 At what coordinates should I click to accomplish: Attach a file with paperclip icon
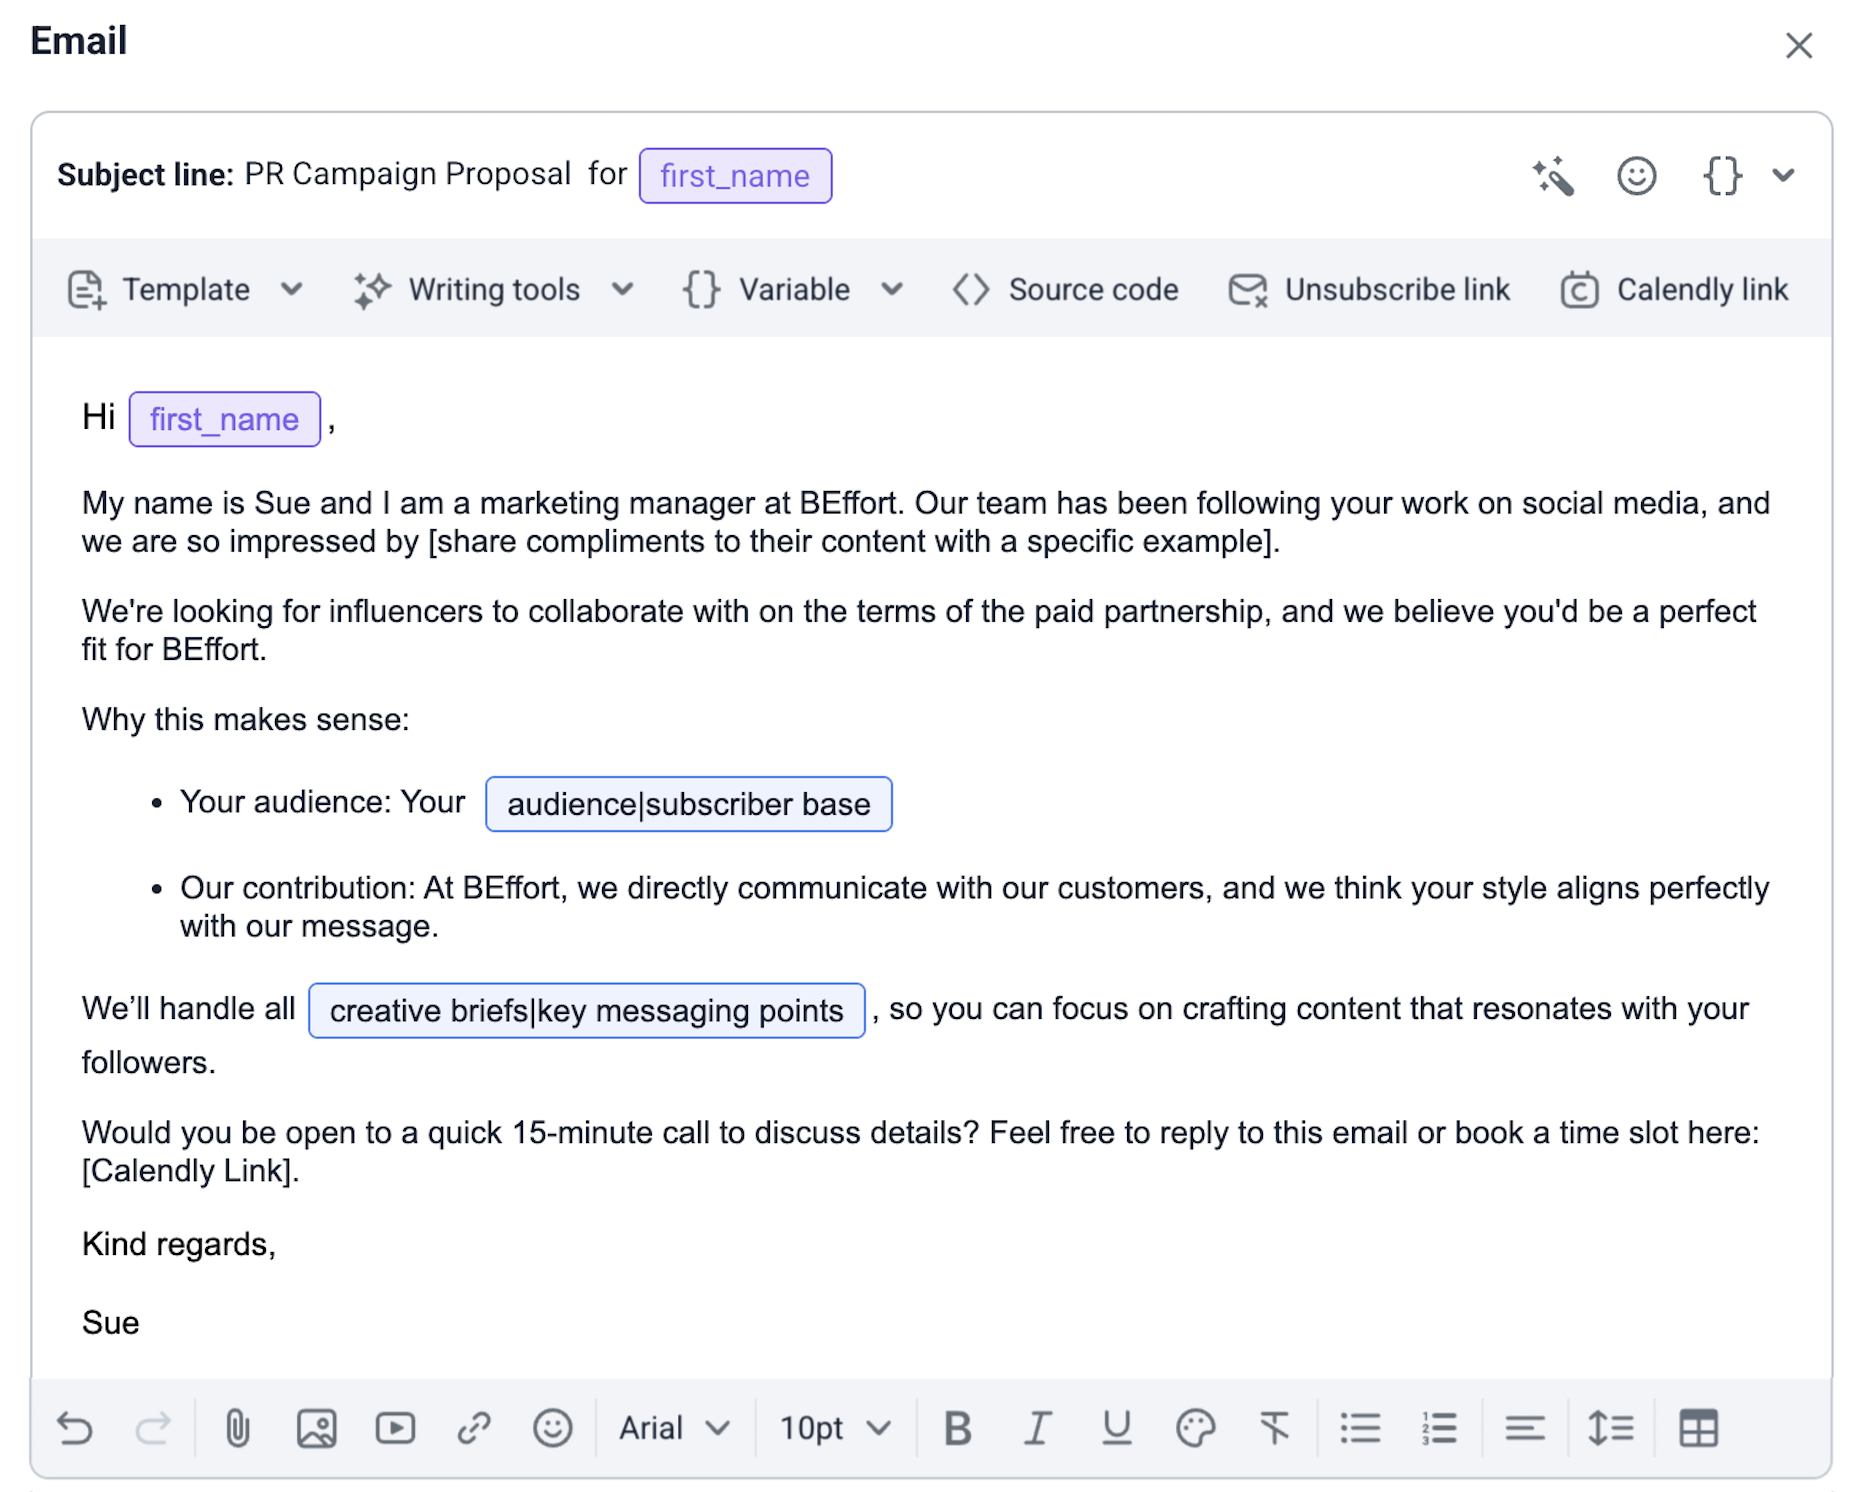coord(237,1428)
